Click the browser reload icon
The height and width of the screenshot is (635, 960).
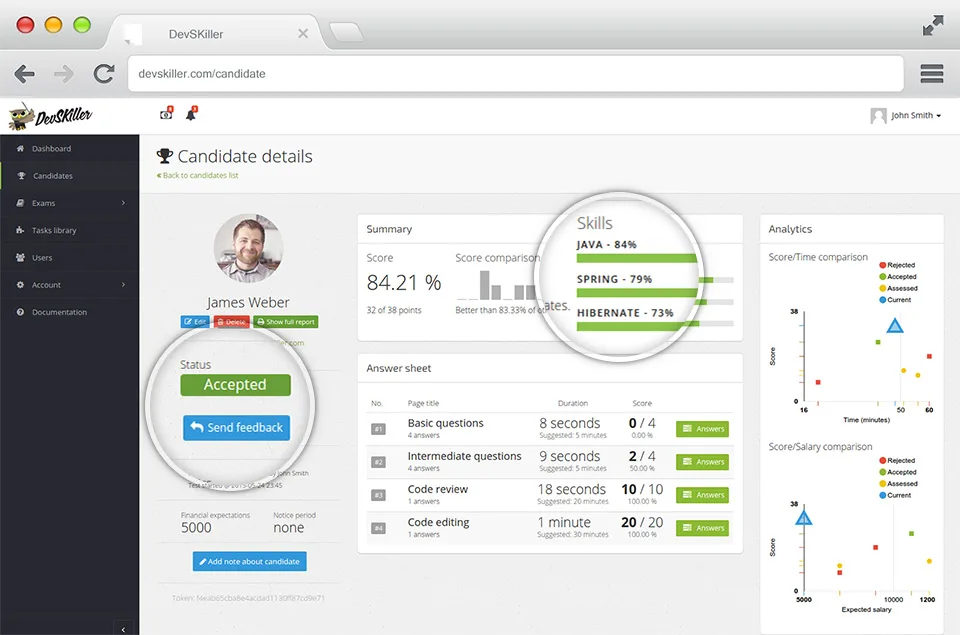(x=103, y=74)
